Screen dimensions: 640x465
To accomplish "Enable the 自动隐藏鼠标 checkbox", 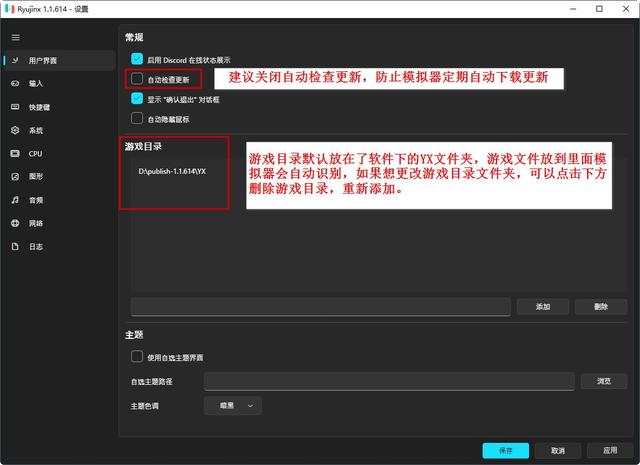I will tap(137, 118).
